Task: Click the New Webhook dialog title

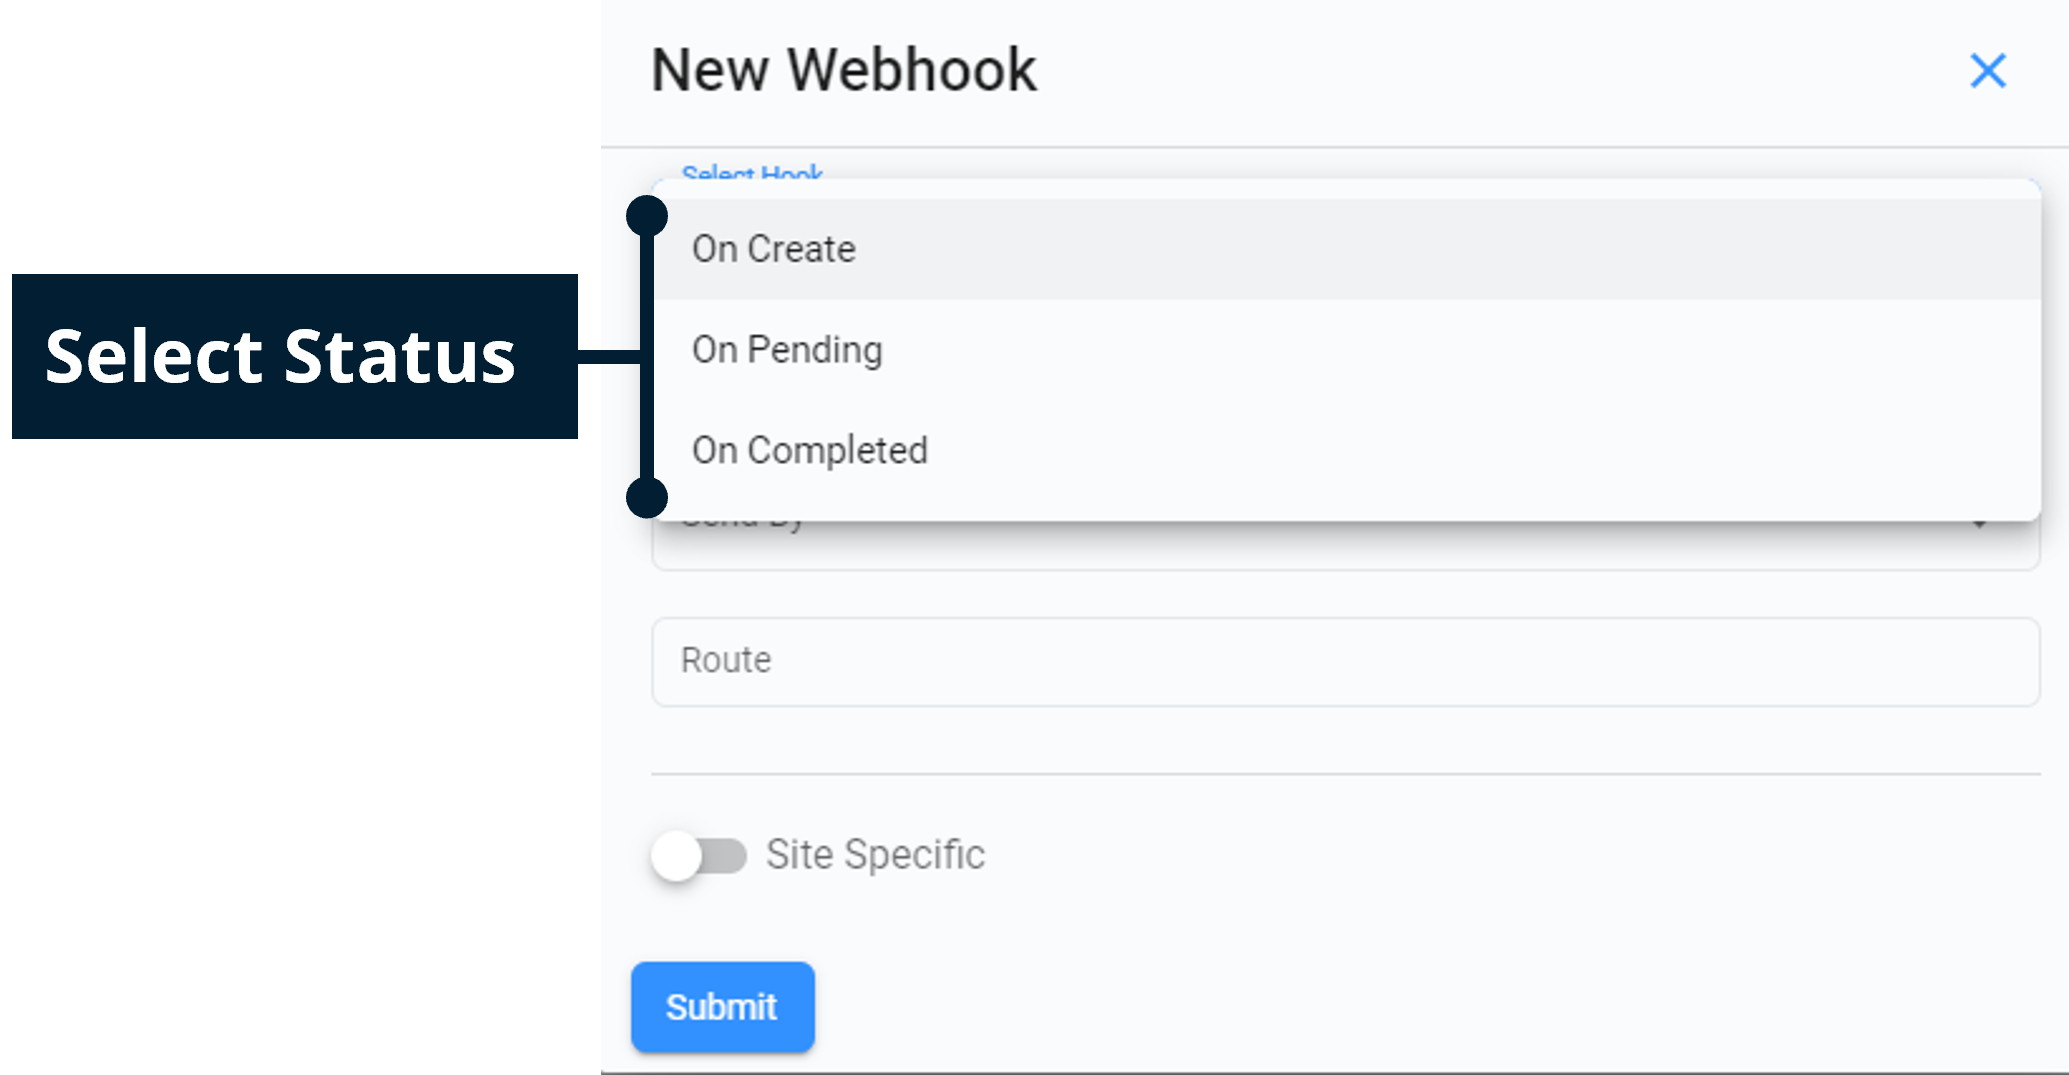Action: pyautogui.click(x=843, y=68)
